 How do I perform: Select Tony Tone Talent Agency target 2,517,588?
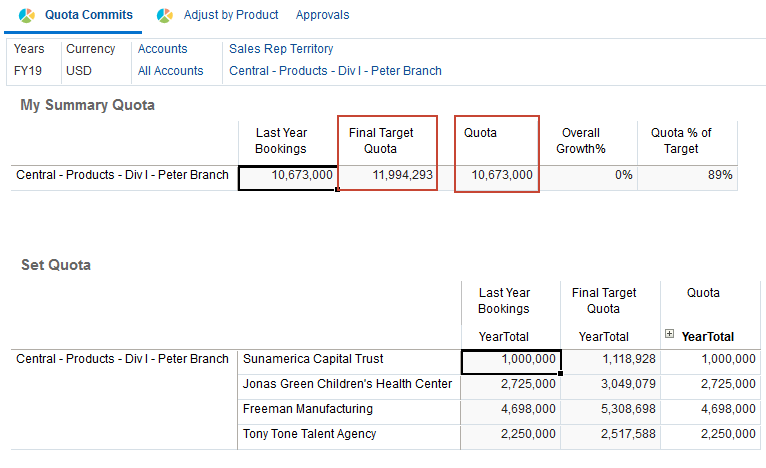[x=610, y=435]
